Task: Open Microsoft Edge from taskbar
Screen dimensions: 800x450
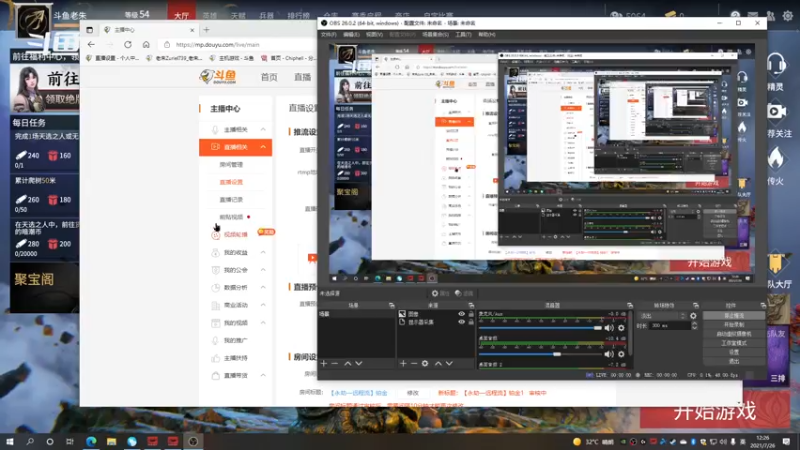Action: (x=91, y=441)
